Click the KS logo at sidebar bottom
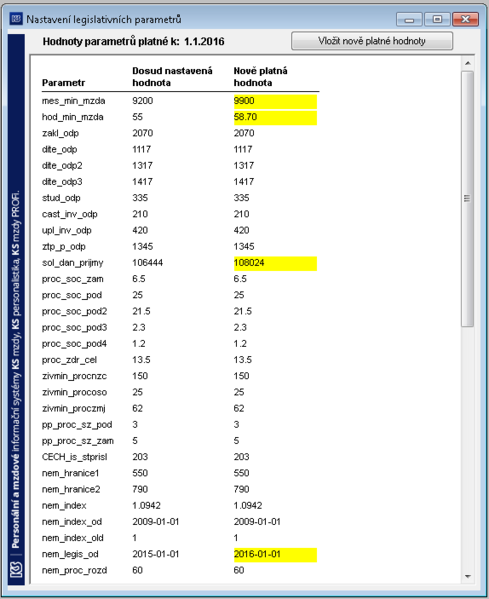 tap(16, 569)
